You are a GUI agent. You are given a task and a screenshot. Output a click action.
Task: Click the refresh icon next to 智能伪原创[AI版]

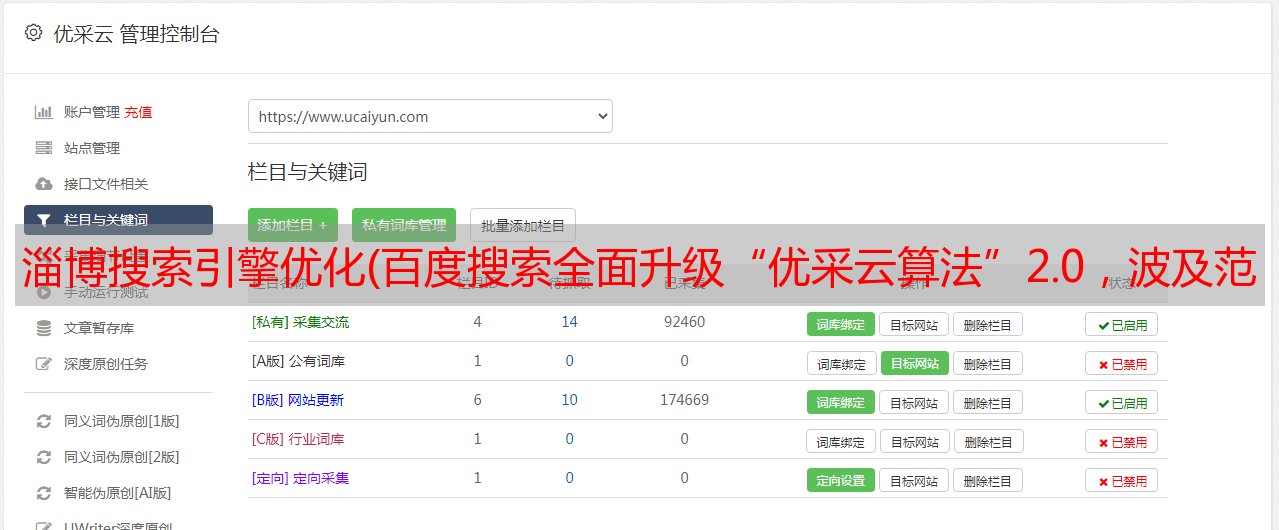click(44, 493)
